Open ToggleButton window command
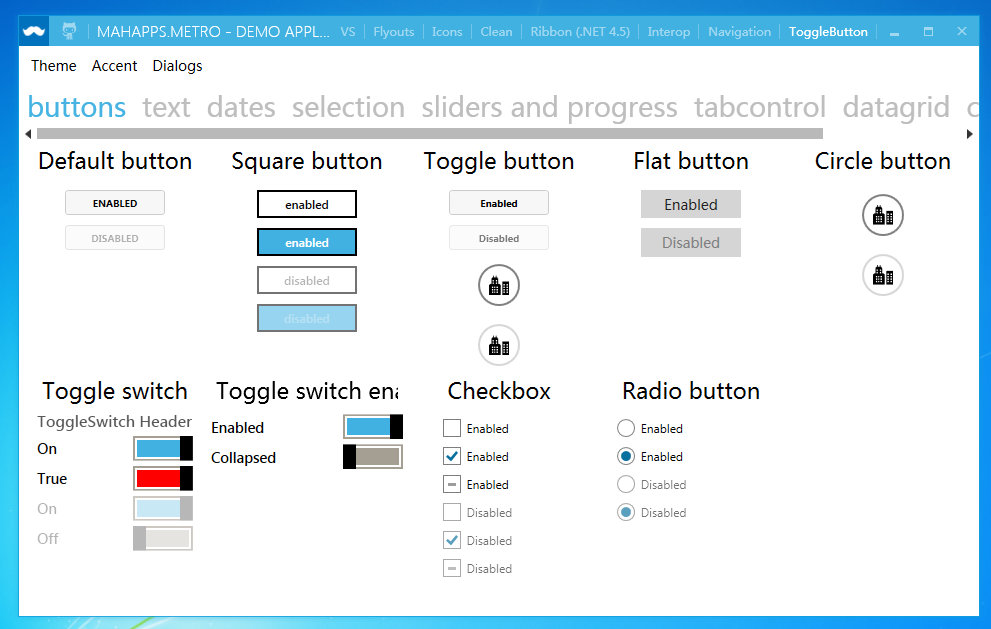This screenshot has height=629, width=991. pyautogui.click(x=828, y=32)
